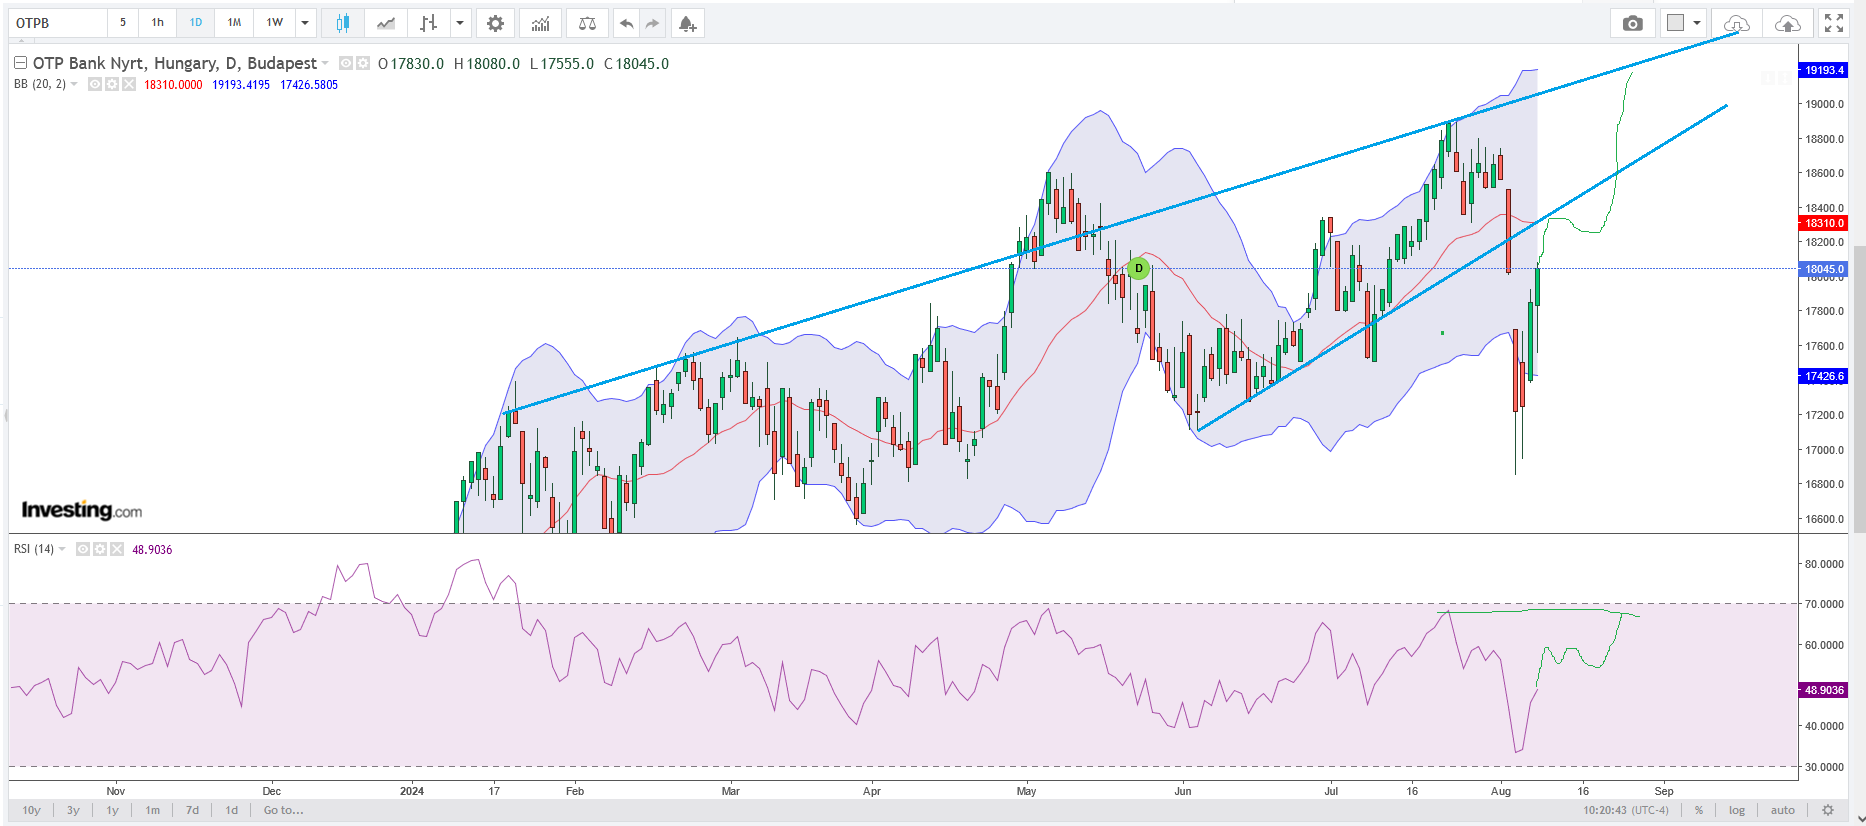Click the 48.9036 value in RSI legend
The height and width of the screenshot is (826, 1866).
(152, 550)
